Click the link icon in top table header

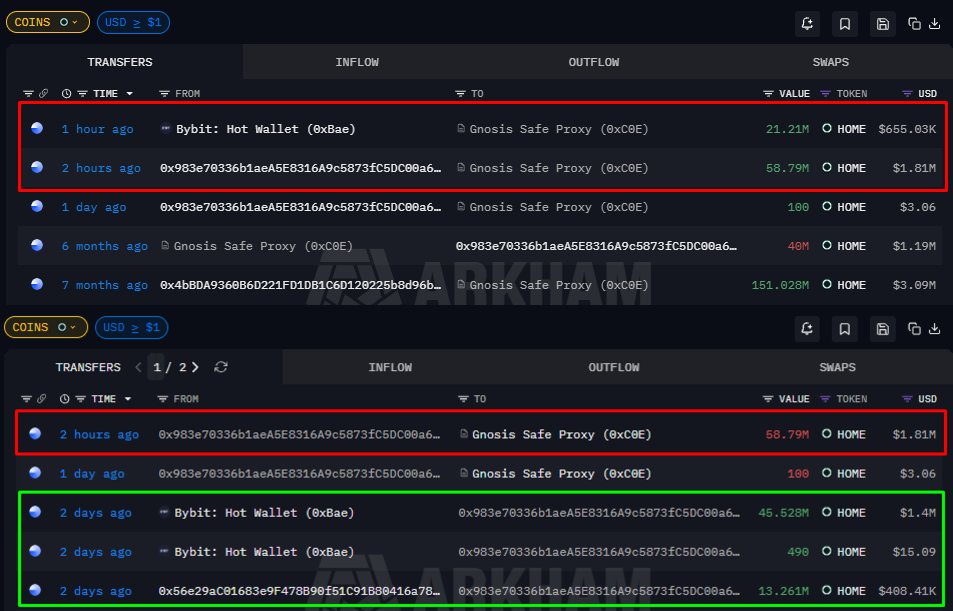[43, 94]
